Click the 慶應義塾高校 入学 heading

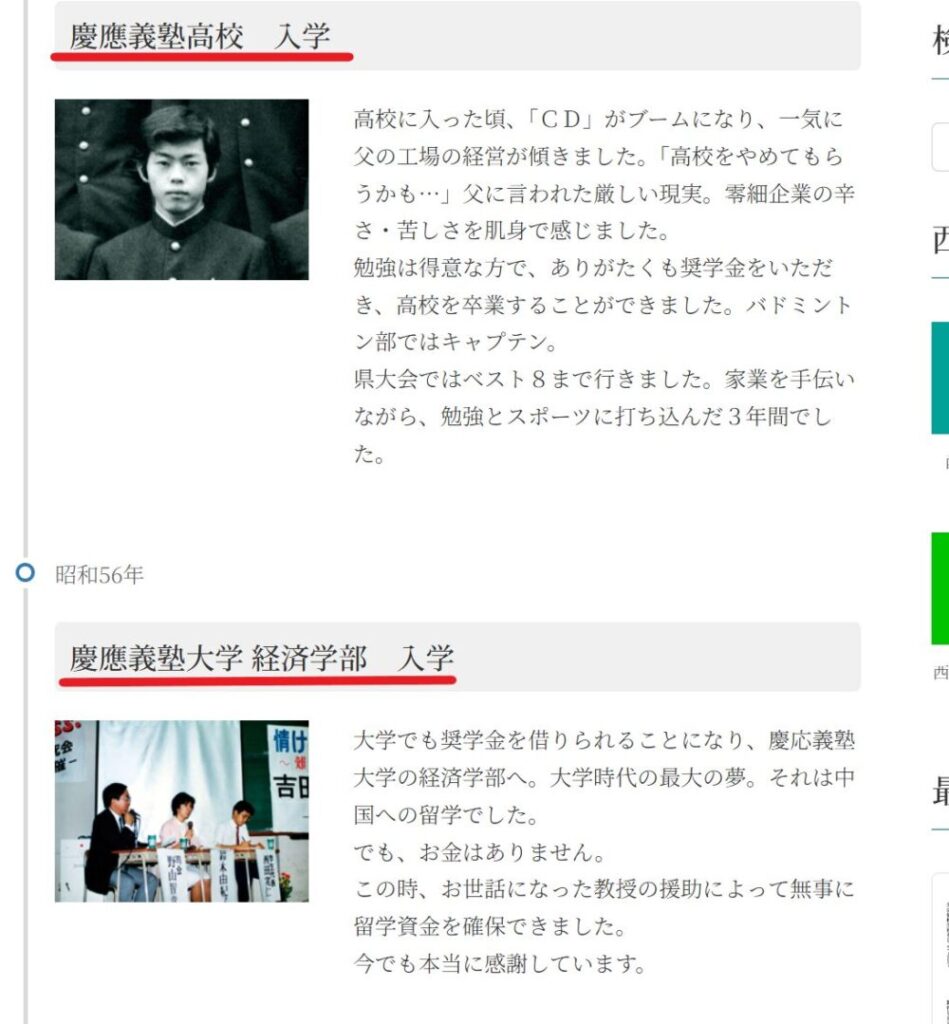[200, 36]
